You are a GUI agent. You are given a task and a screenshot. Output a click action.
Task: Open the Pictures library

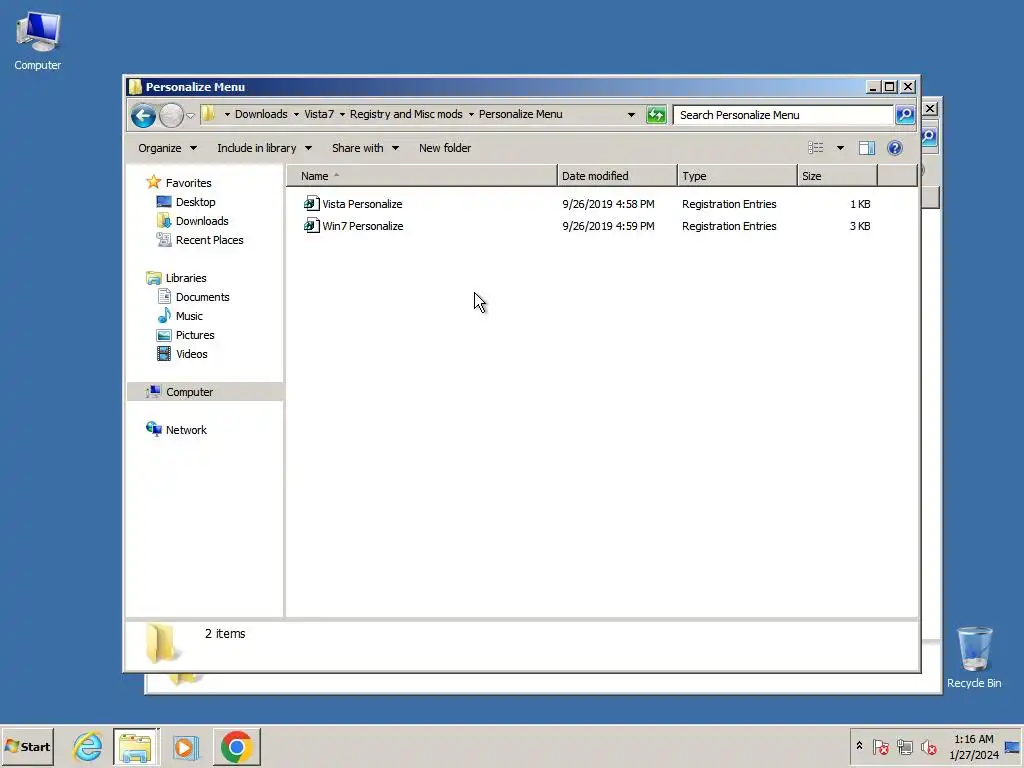point(195,334)
